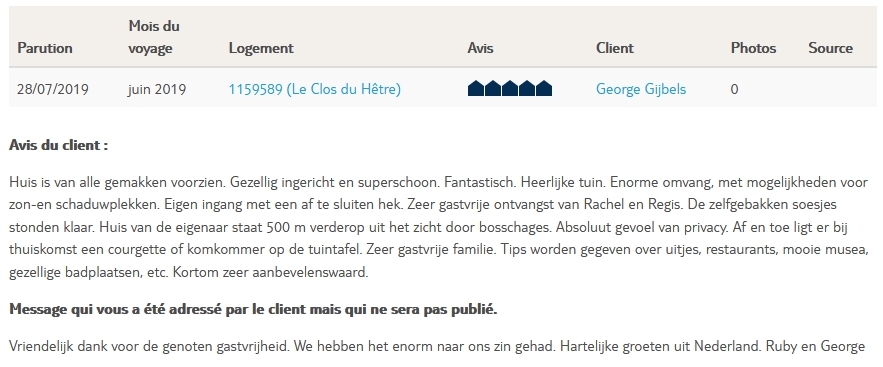
Task: Sort by the Photos column header
Action: (x=753, y=48)
